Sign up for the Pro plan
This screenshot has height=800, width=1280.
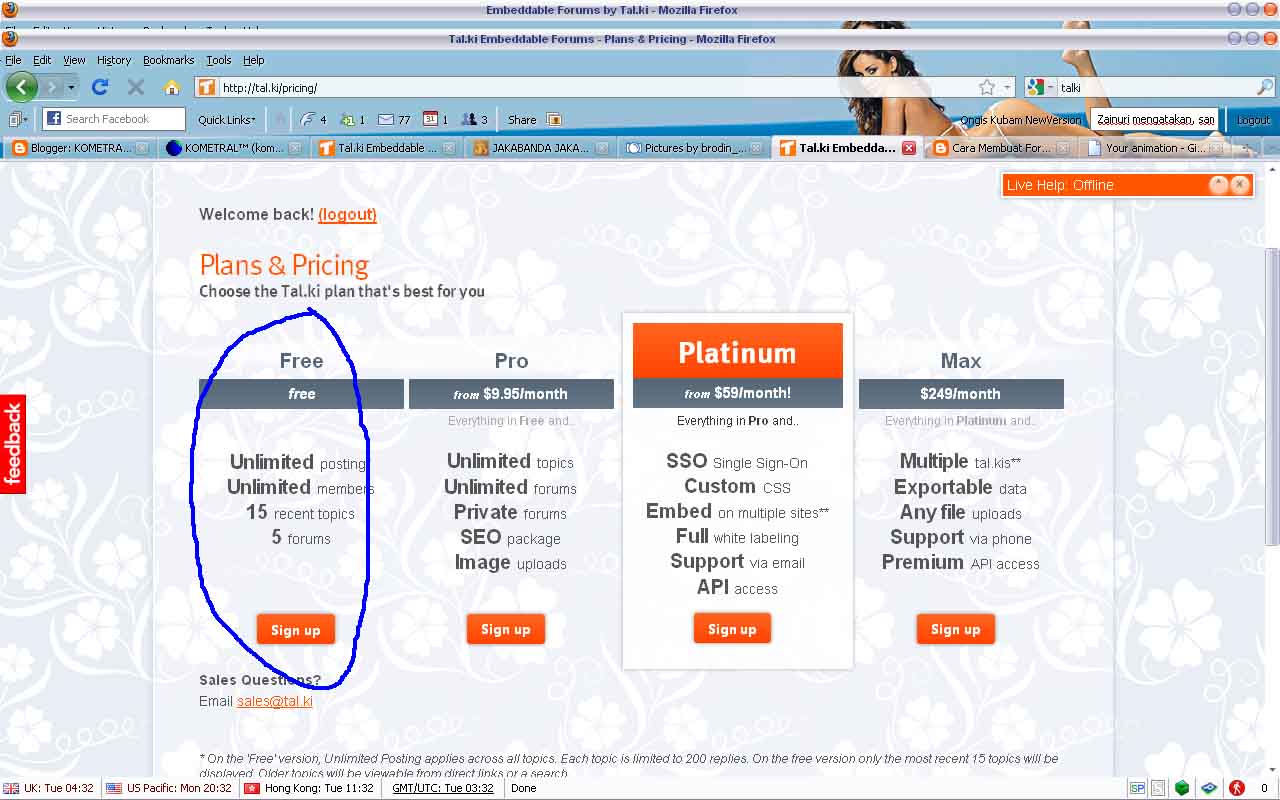click(x=505, y=629)
